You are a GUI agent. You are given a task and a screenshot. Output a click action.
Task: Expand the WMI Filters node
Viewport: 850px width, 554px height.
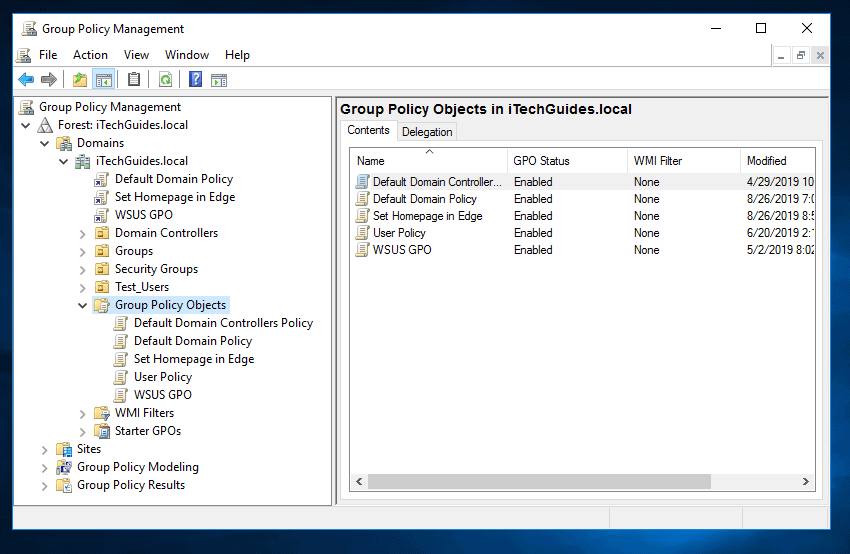point(83,413)
